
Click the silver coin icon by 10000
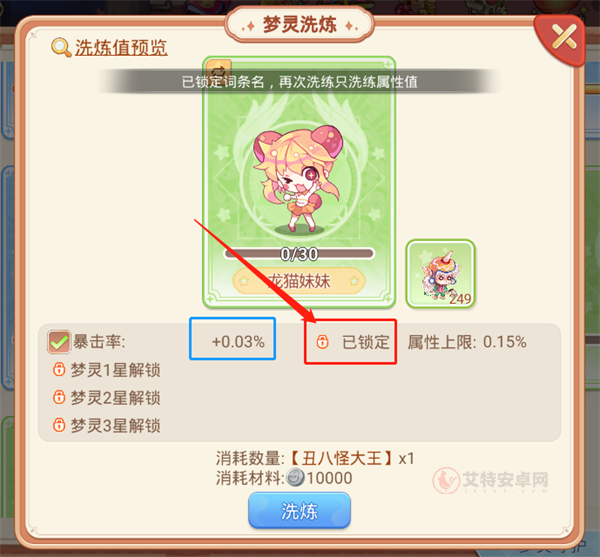[x=295, y=477]
